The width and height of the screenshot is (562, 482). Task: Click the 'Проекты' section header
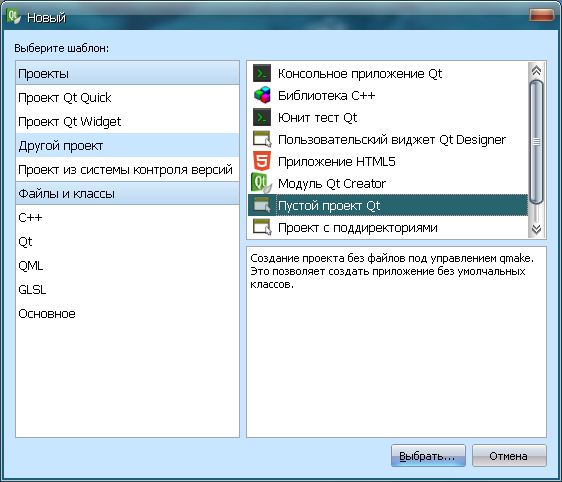(127, 73)
